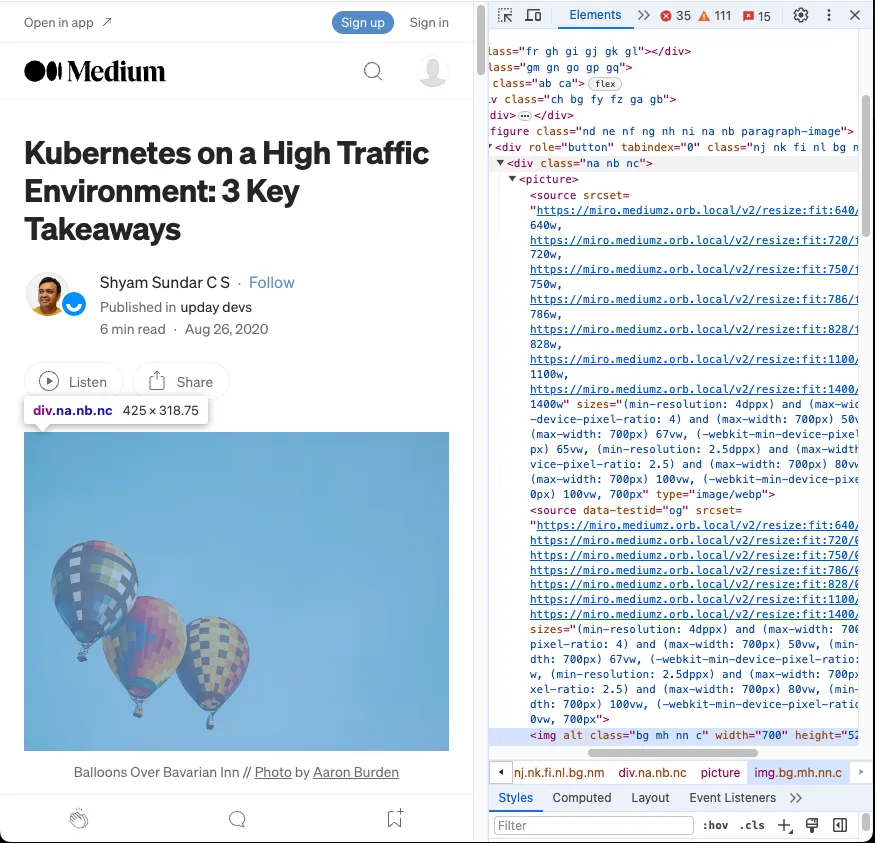875x843 pixels.
Task: Collapse the div class "na nb nc" node
Action: pyautogui.click(x=501, y=163)
